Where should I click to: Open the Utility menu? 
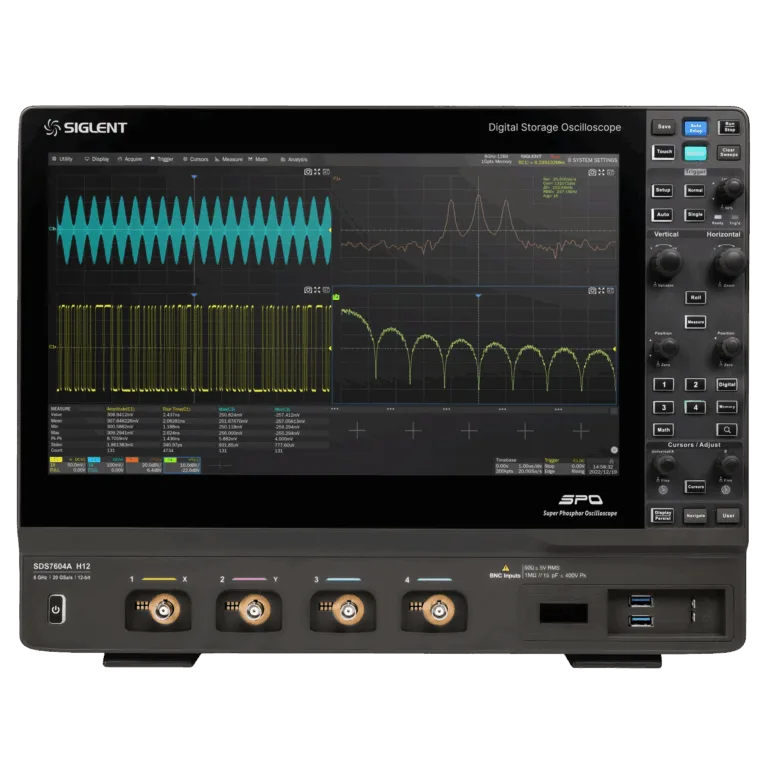click(x=64, y=159)
